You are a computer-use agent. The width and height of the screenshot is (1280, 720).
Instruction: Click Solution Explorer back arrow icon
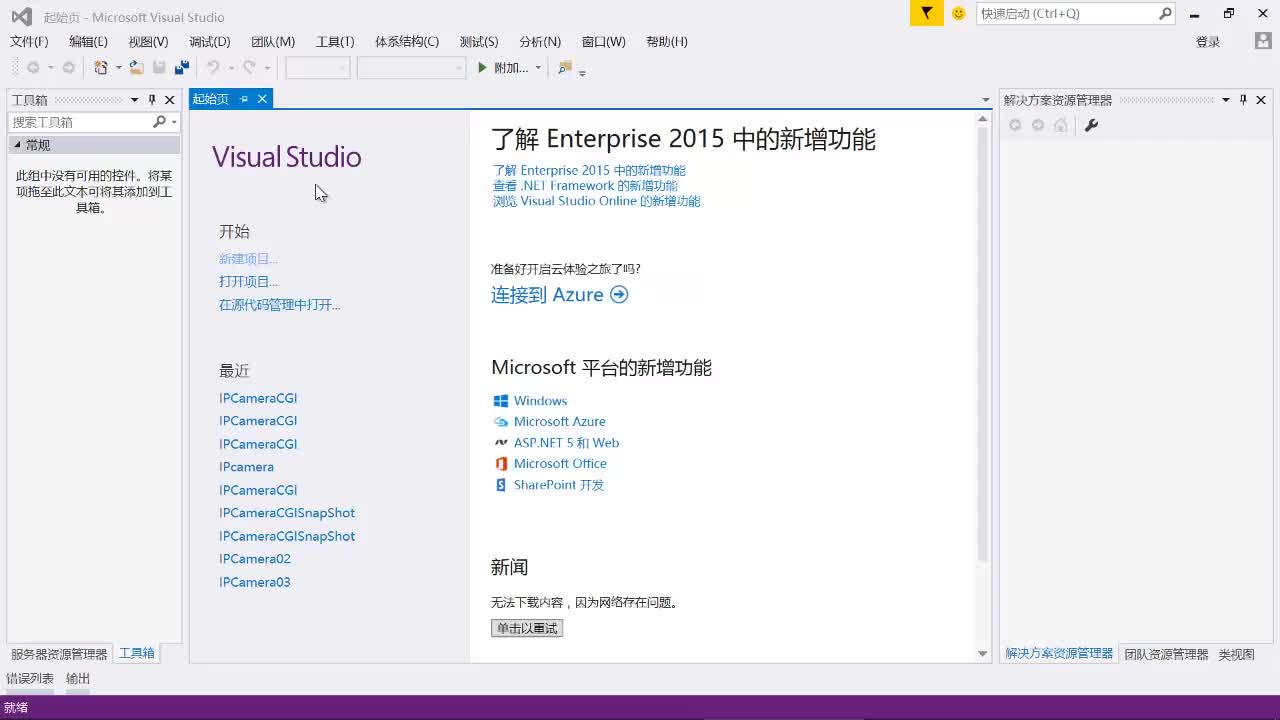click(1015, 125)
